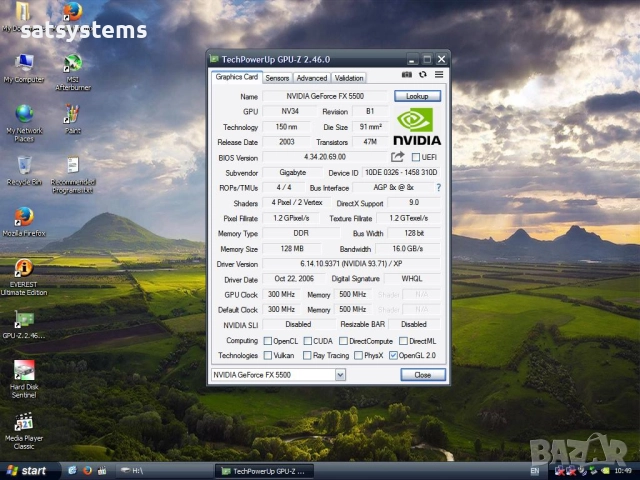Uncheck the OpenGL 2.0 checkbox

393,355
